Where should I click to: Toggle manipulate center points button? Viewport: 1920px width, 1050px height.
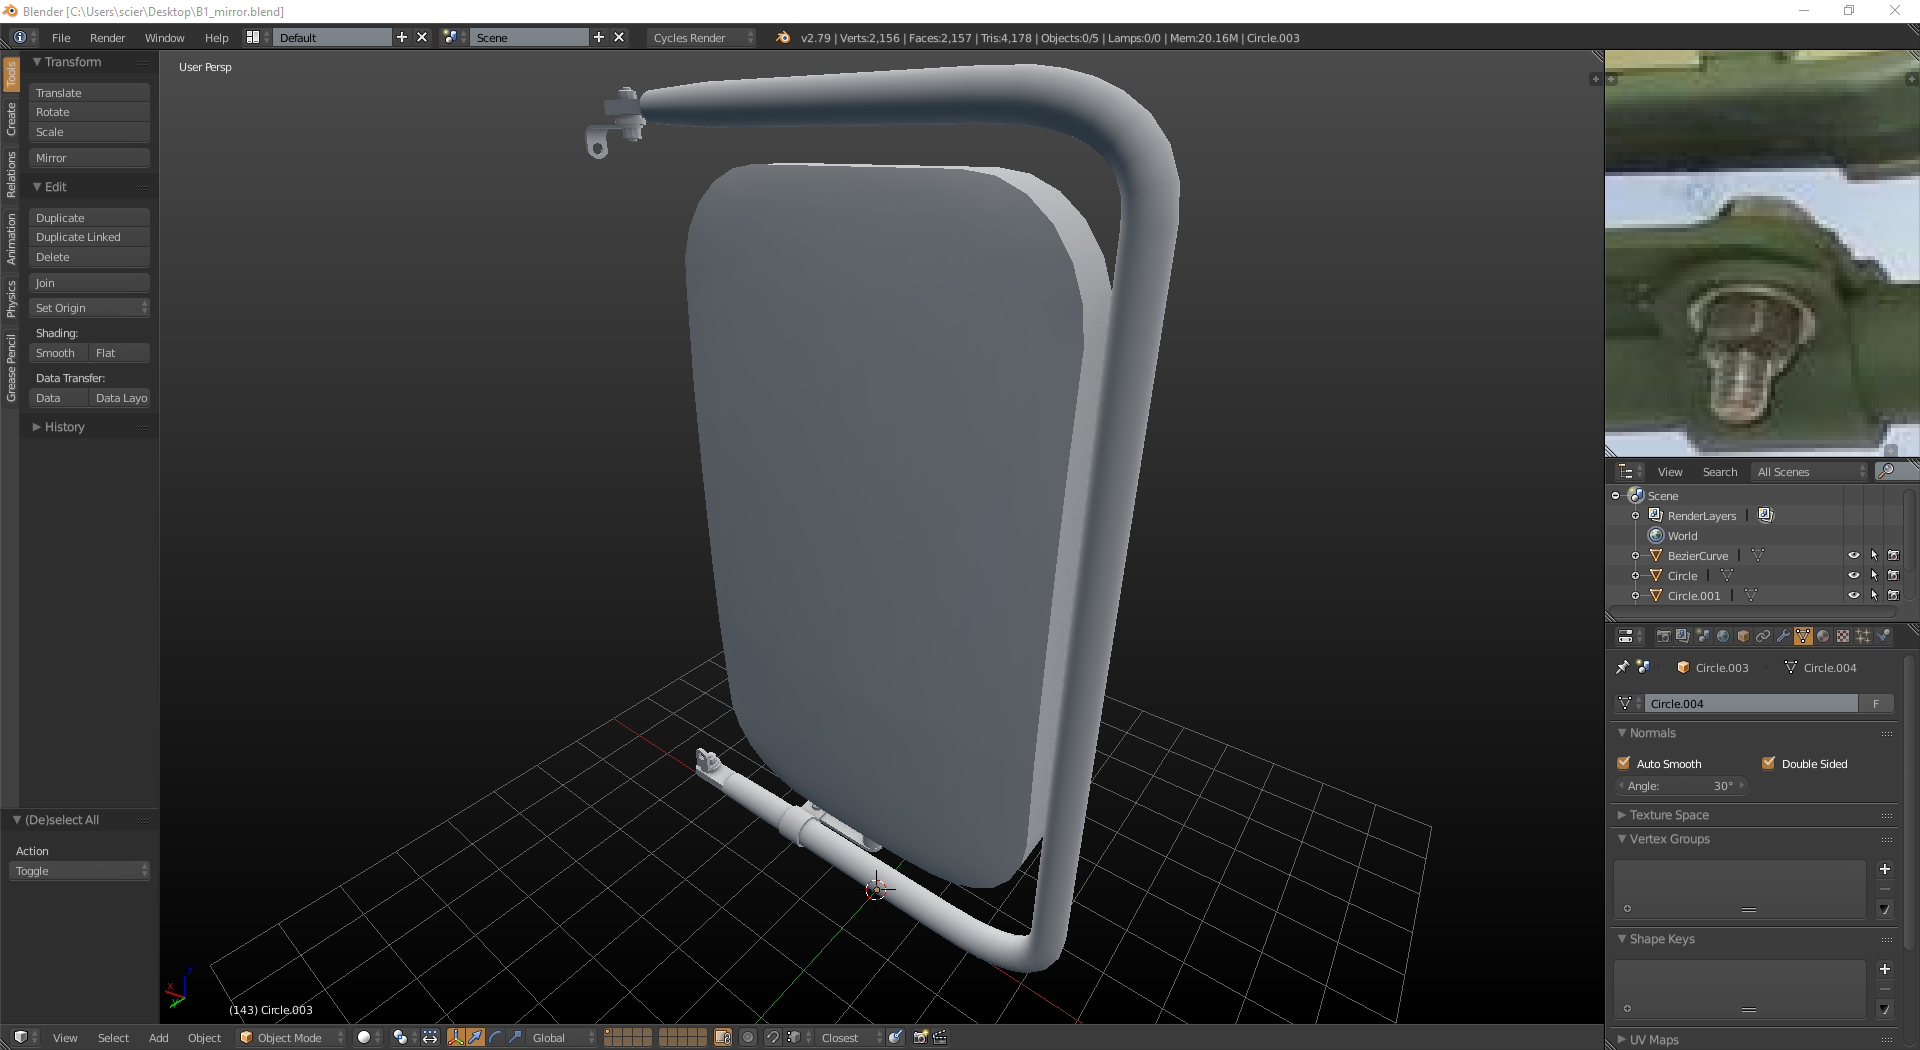click(x=430, y=1037)
